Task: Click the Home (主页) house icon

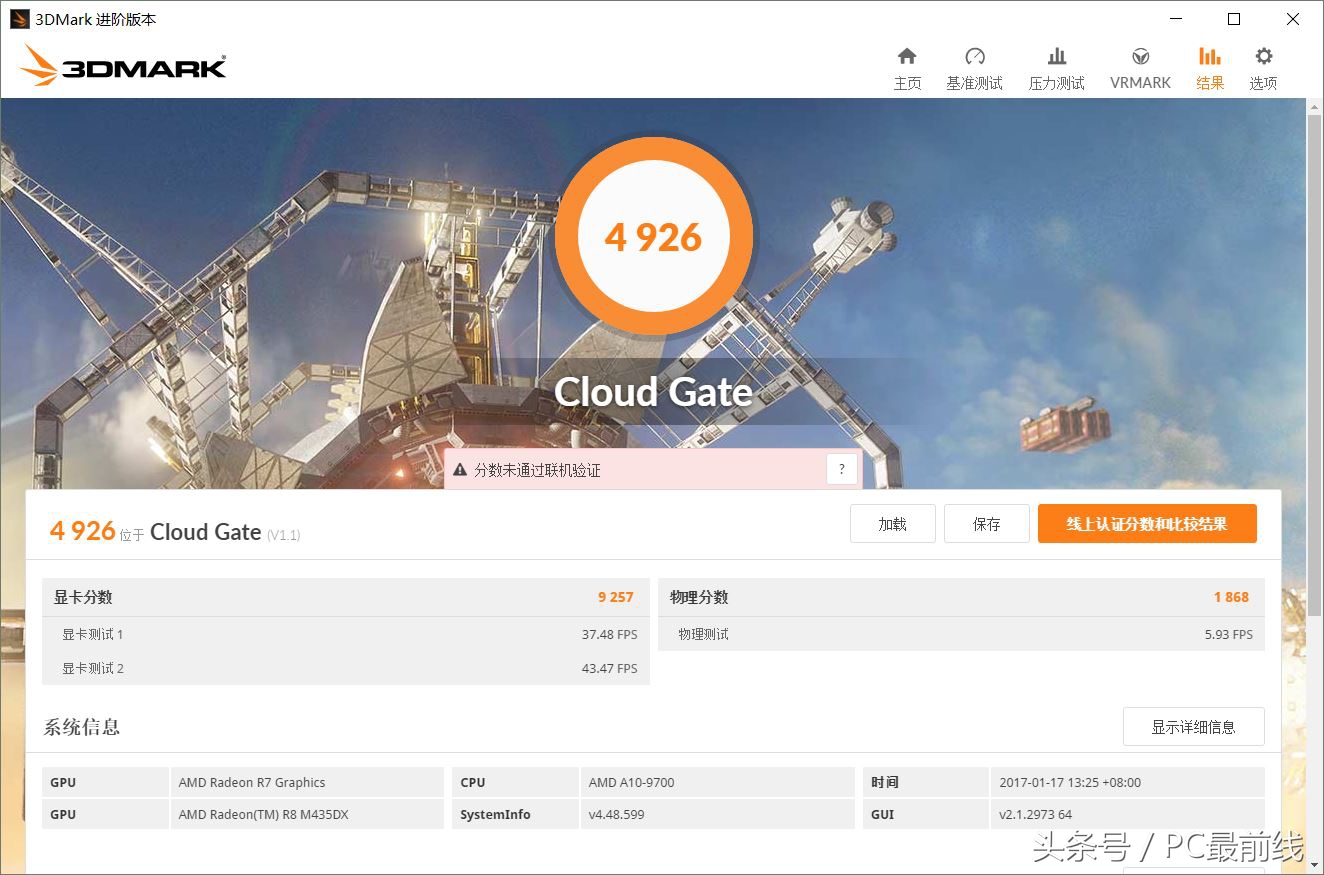Action: click(907, 57)
